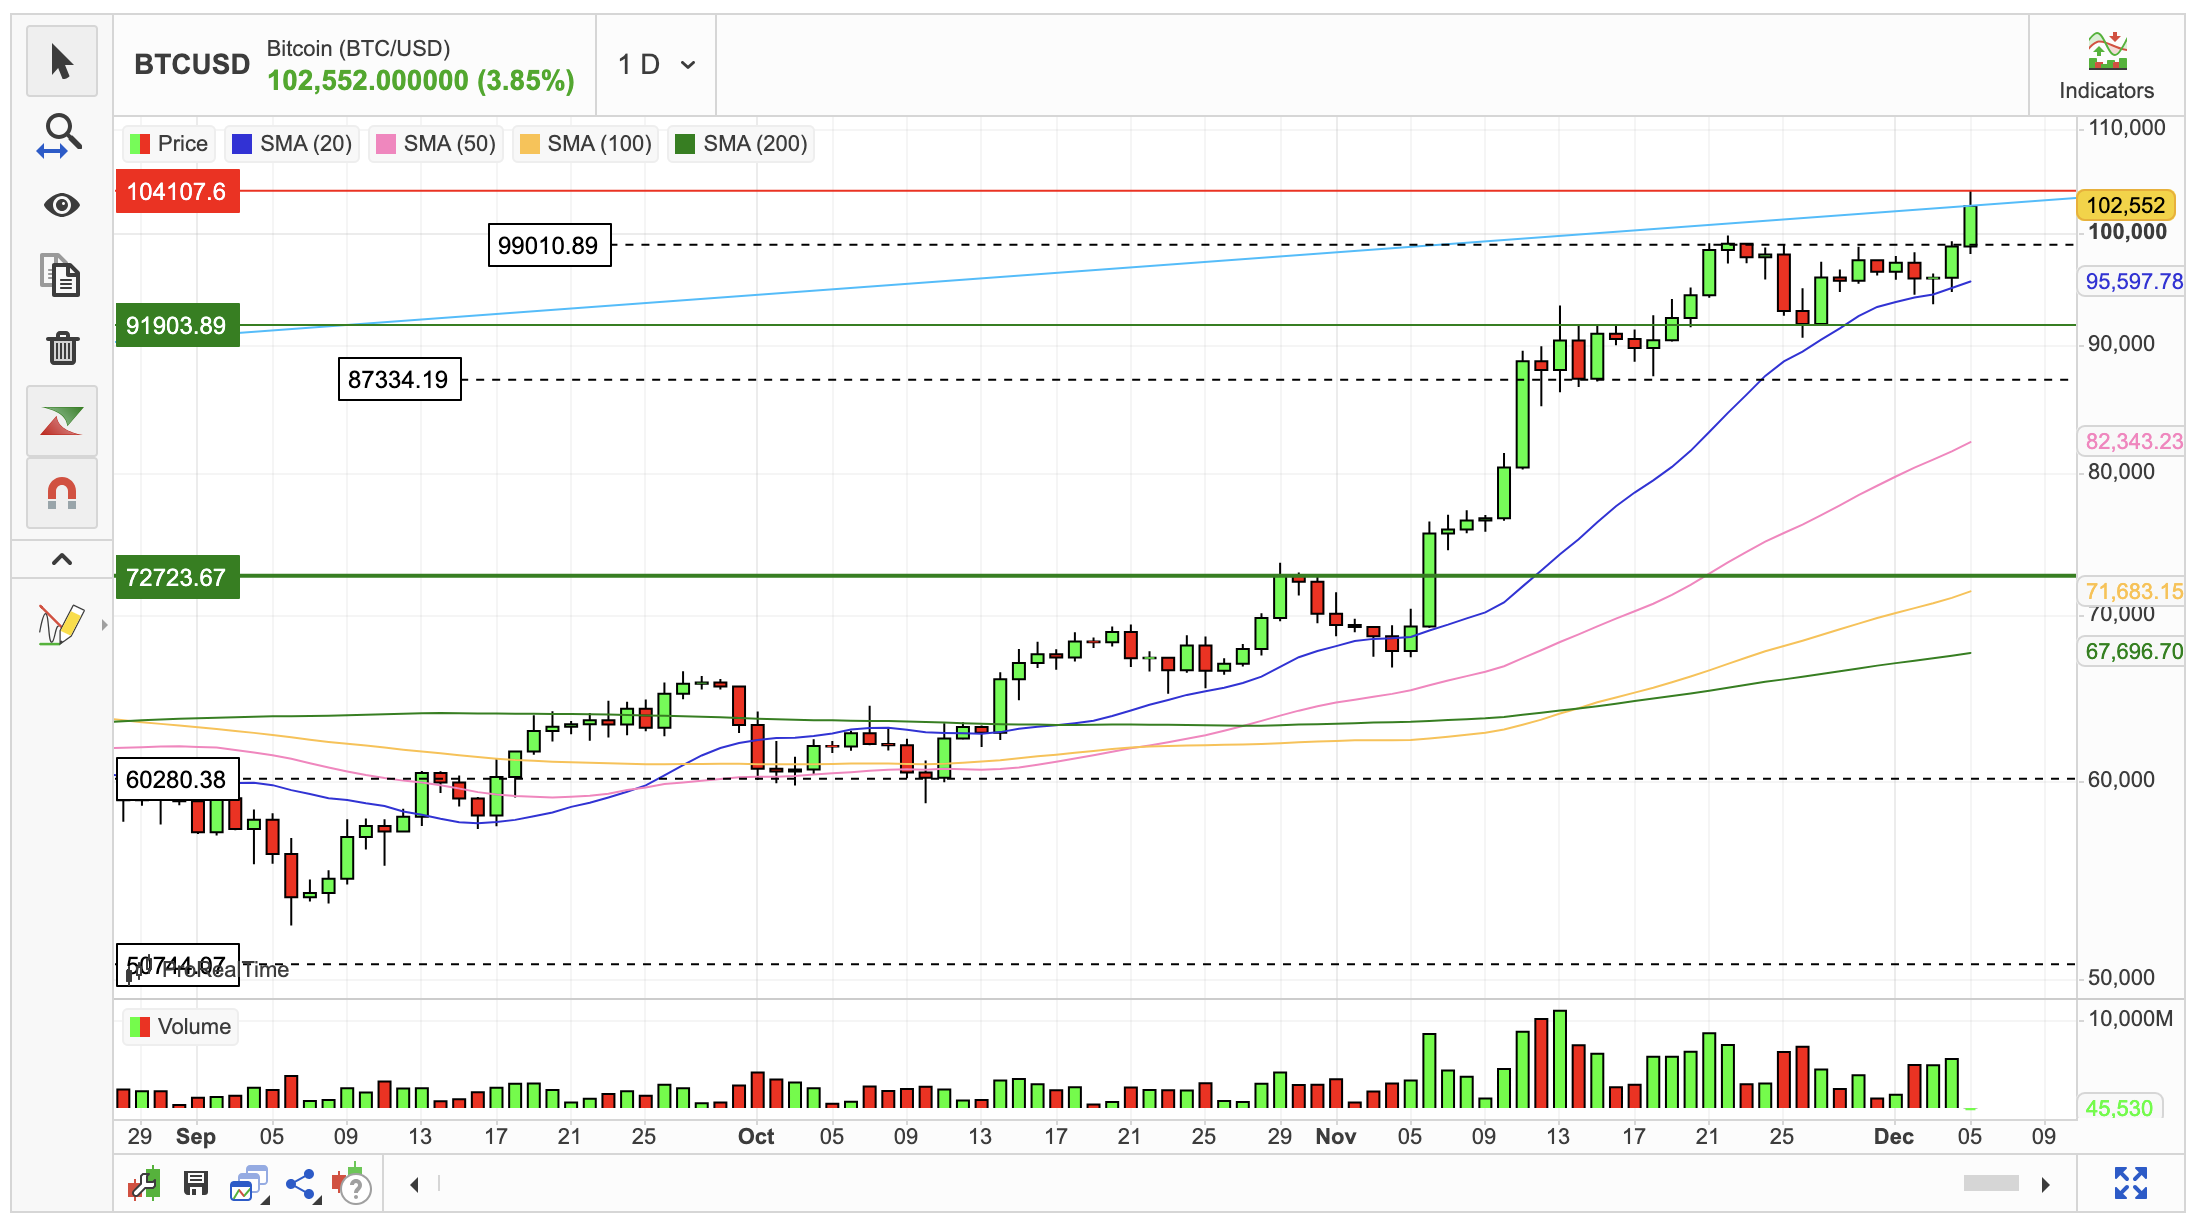Toggle the SMA (50) legend entry

click(436, 144)
